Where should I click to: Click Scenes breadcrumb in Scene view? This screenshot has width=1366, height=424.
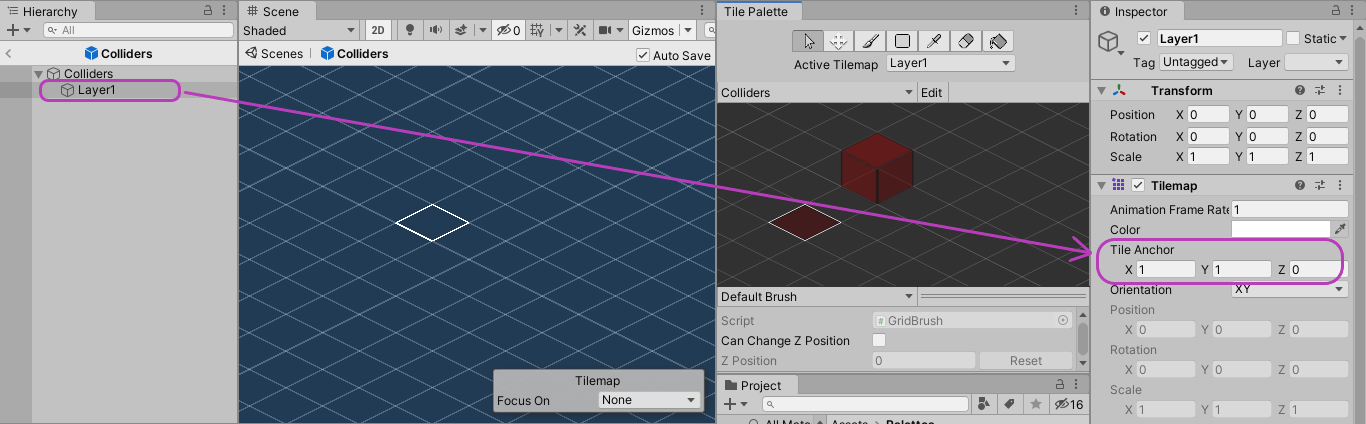(x=274, y=54)
